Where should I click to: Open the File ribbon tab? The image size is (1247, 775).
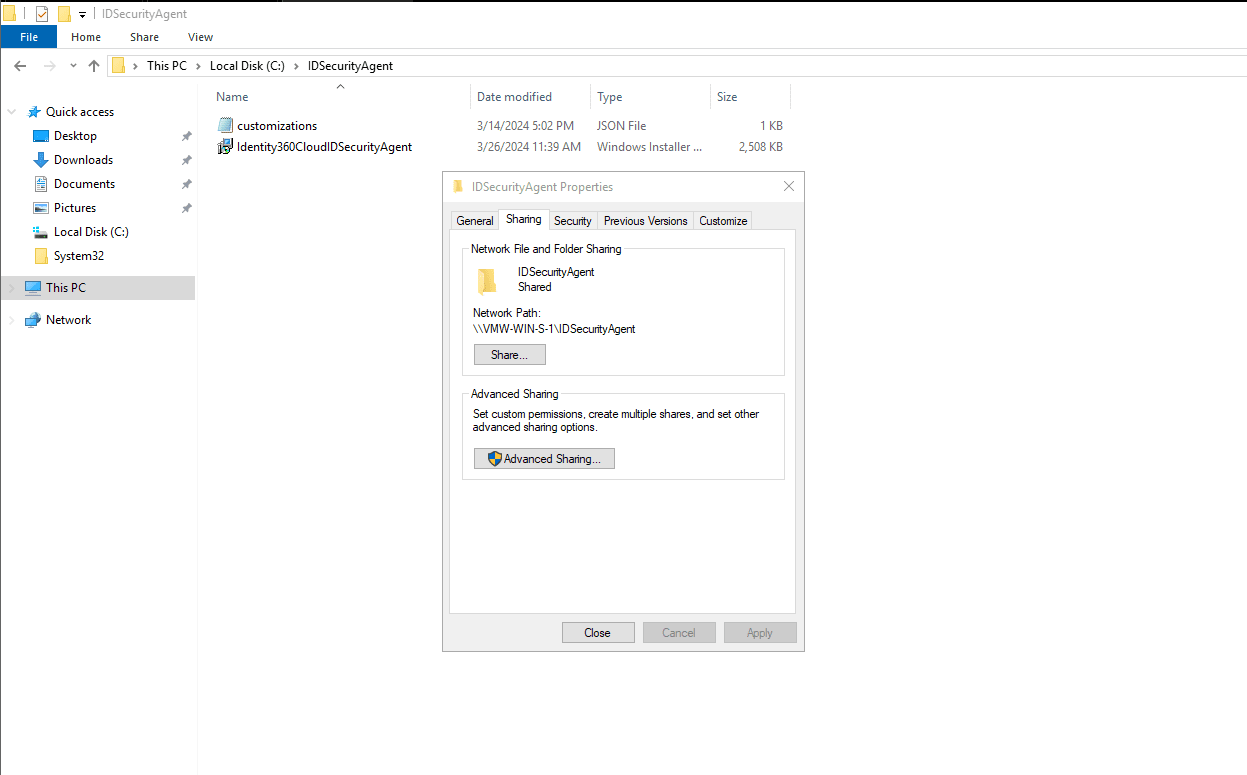point(29,37)
